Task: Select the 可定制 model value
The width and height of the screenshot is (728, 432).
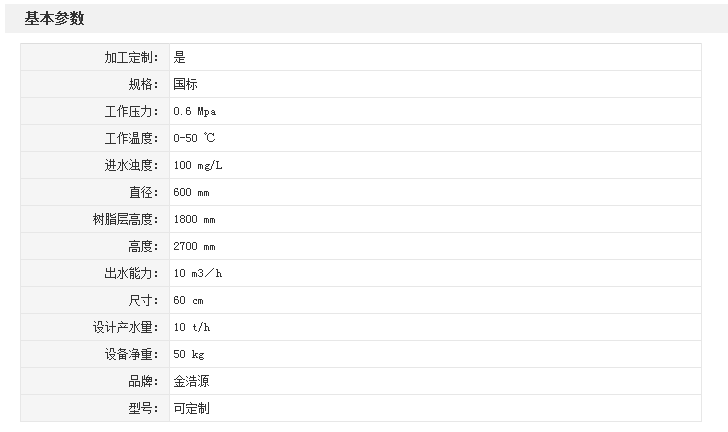Action: point(191,408)
